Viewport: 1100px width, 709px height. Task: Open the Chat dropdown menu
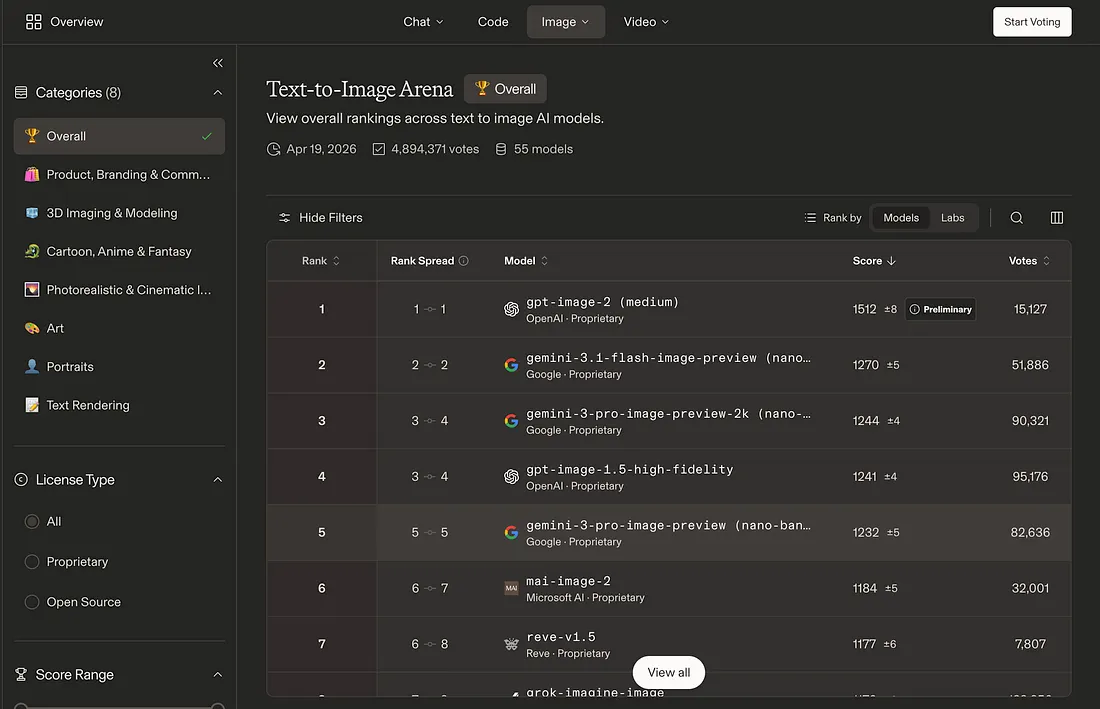tap(423, 22)
